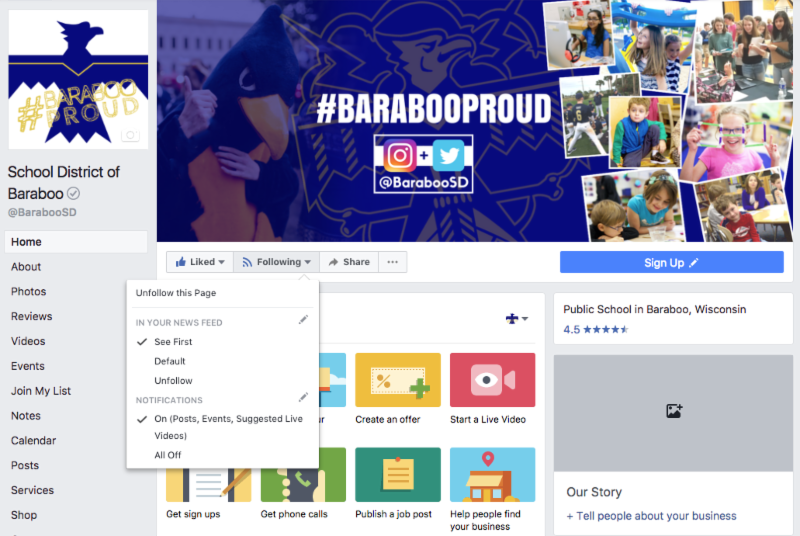Image resolution: width=800 pixels, height=536 pixels.
Task: Expand the Liked dropdown button
Action: click(200, 262)
